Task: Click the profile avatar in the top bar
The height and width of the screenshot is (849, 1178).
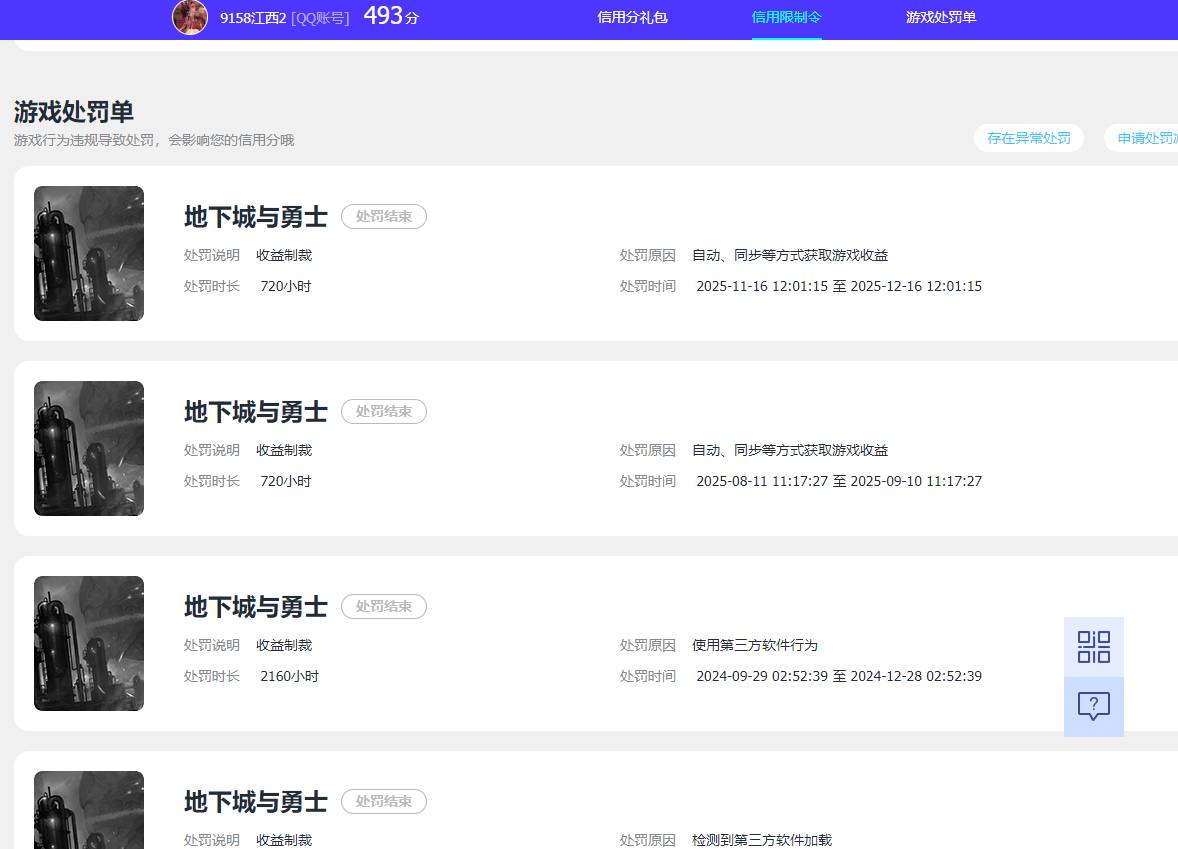Action: [x=190, y=18]
